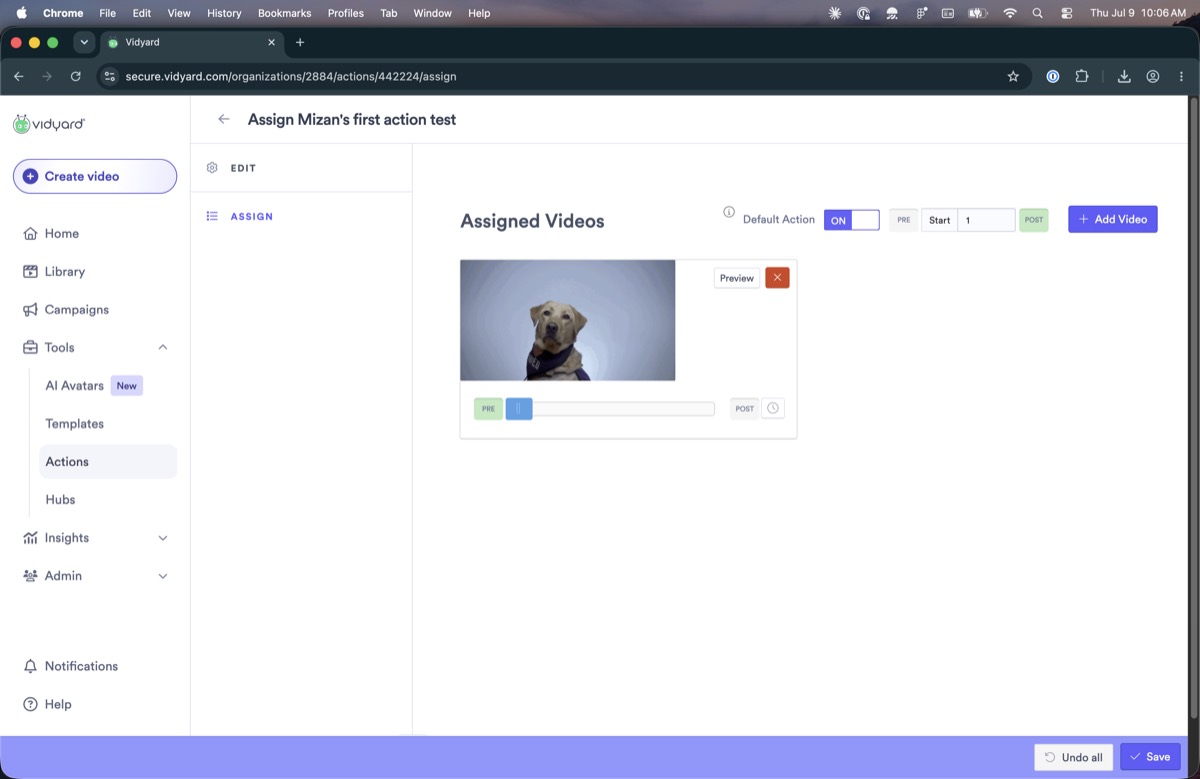Select Actions in the sidebar
1200x779 pixels.
[108, 461]
